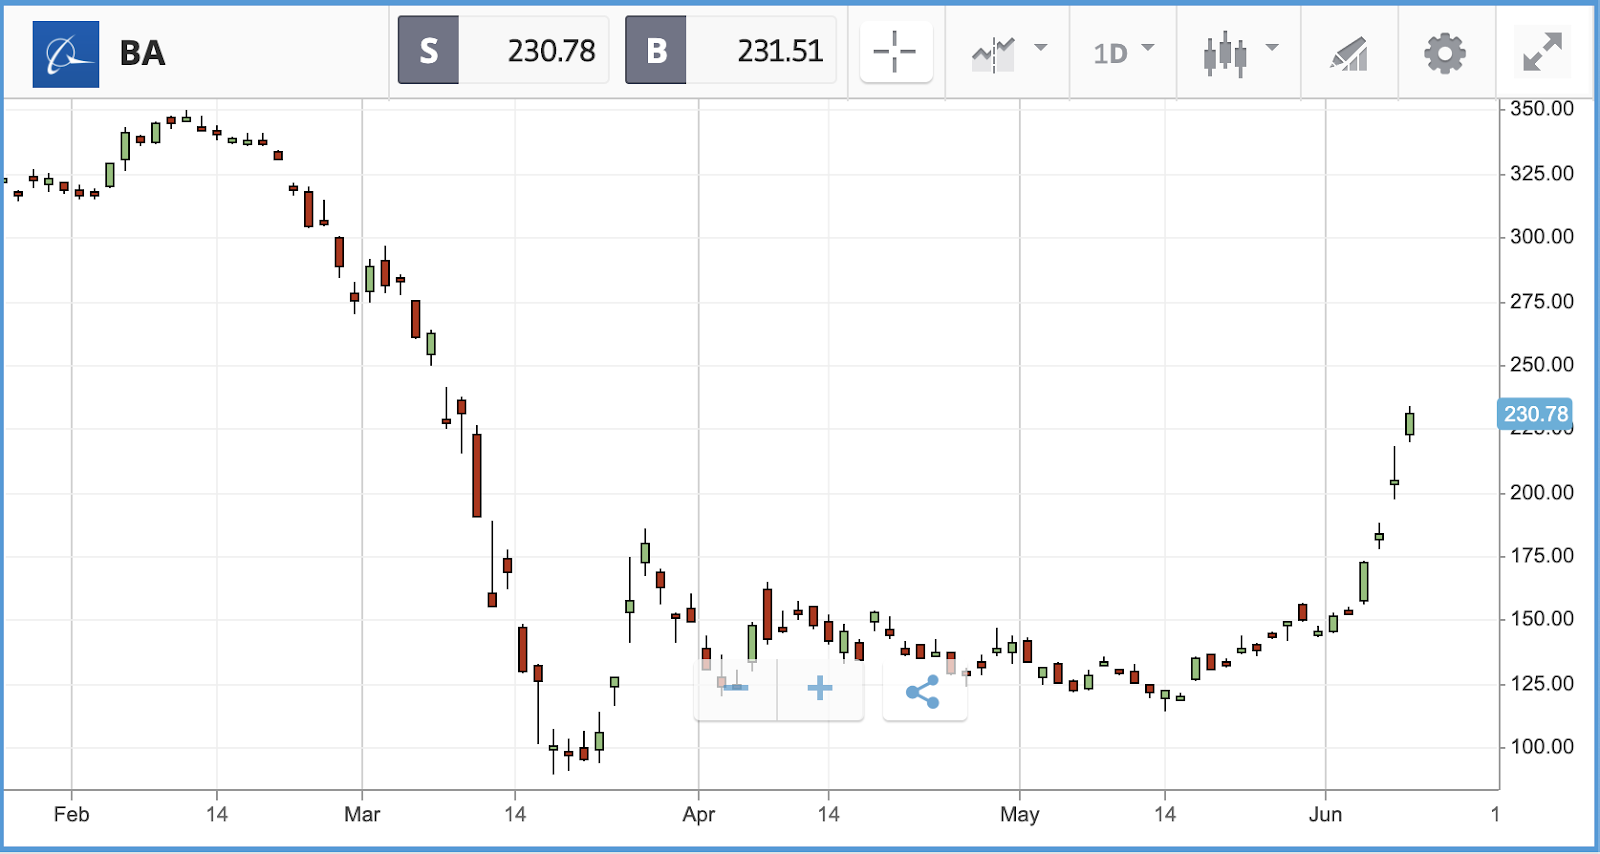Click the 350.00 price axis label
1600x854 pixels.
(x=1541, y=108)
